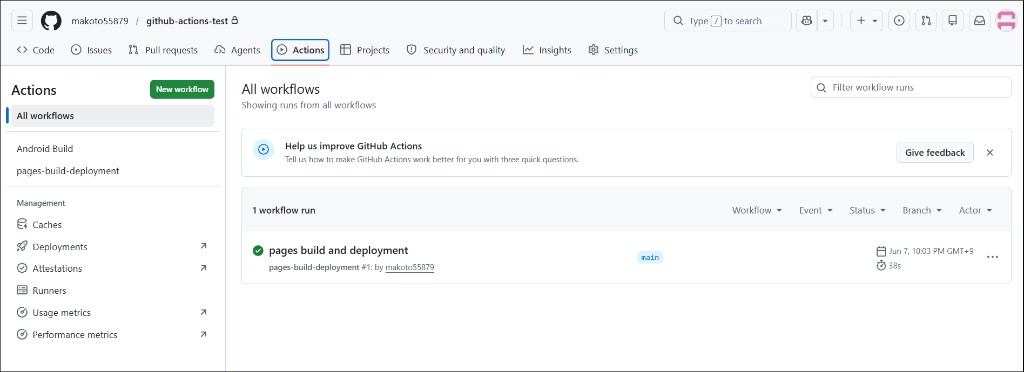This screenshot has width=1024, height=372.
Task: Dismiss the Help us improve banner
Action: pos(990,153)
